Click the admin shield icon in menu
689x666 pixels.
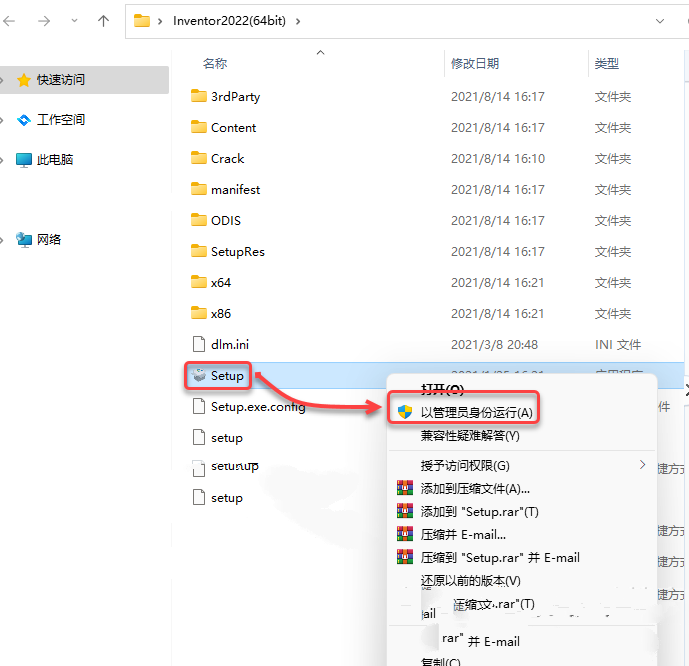405,412
